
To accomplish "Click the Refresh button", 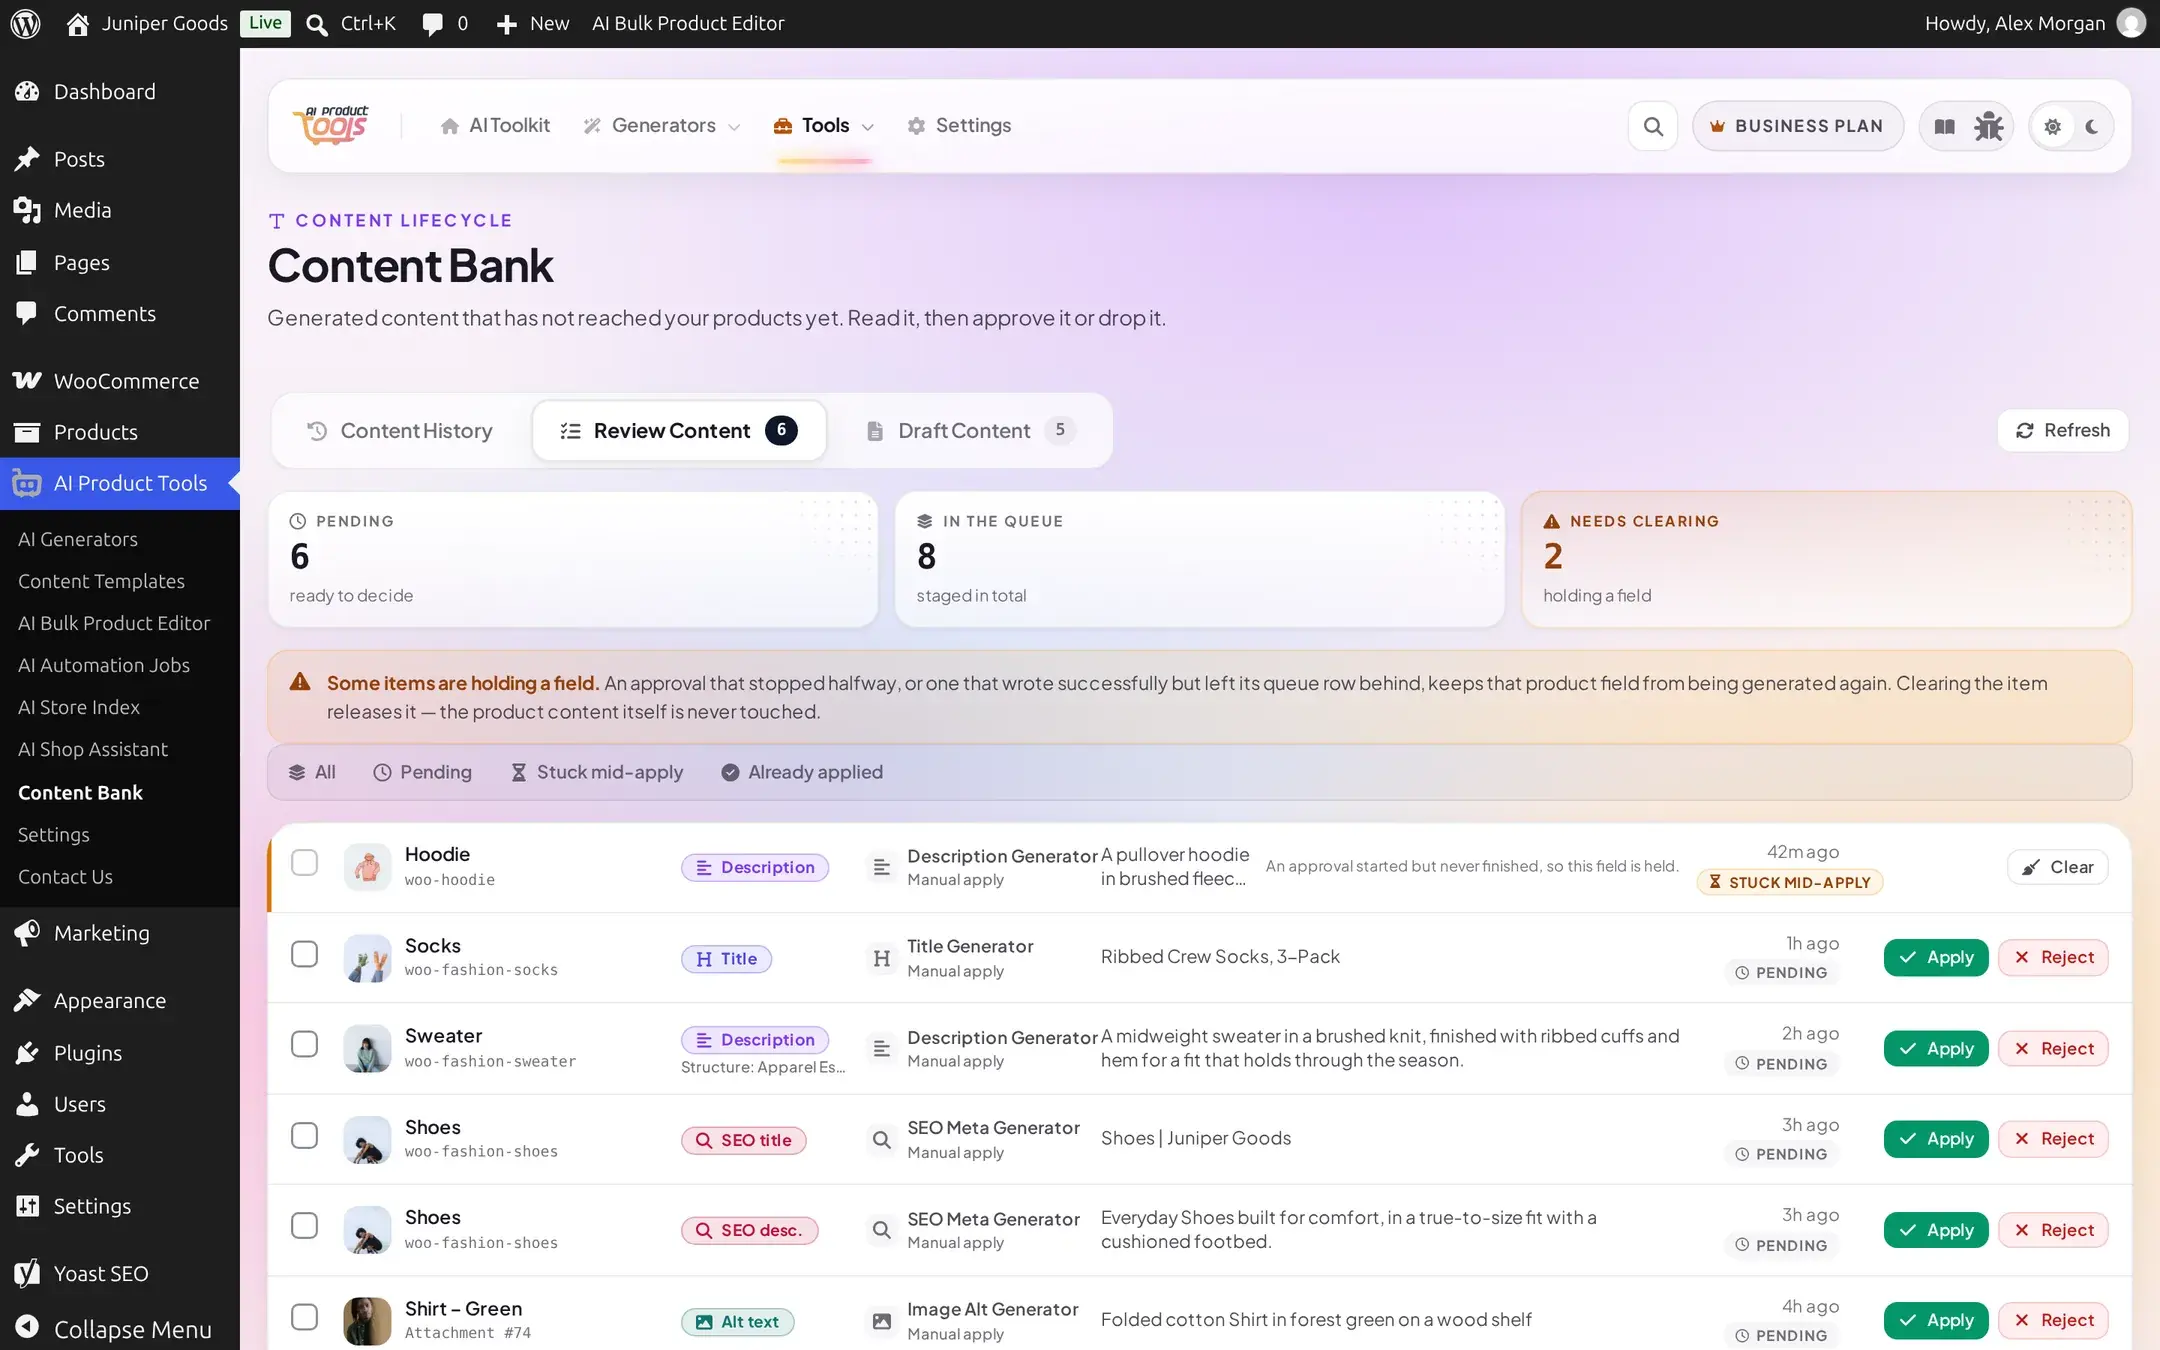I will coord(2062,430).
